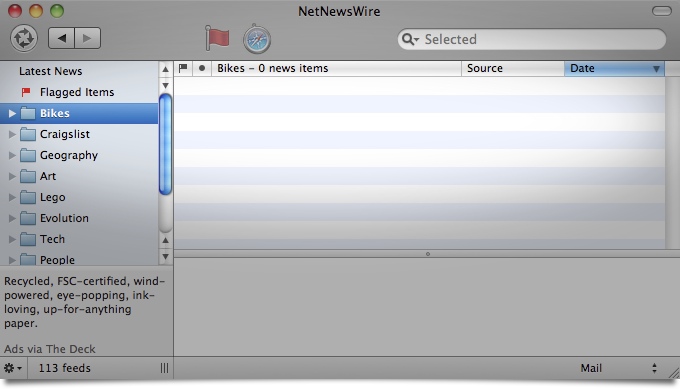Image resolution: width=680 pixels, height=389 pixels.
Task: Click the Bikes folder icon
Action: [x=28, y=113]
